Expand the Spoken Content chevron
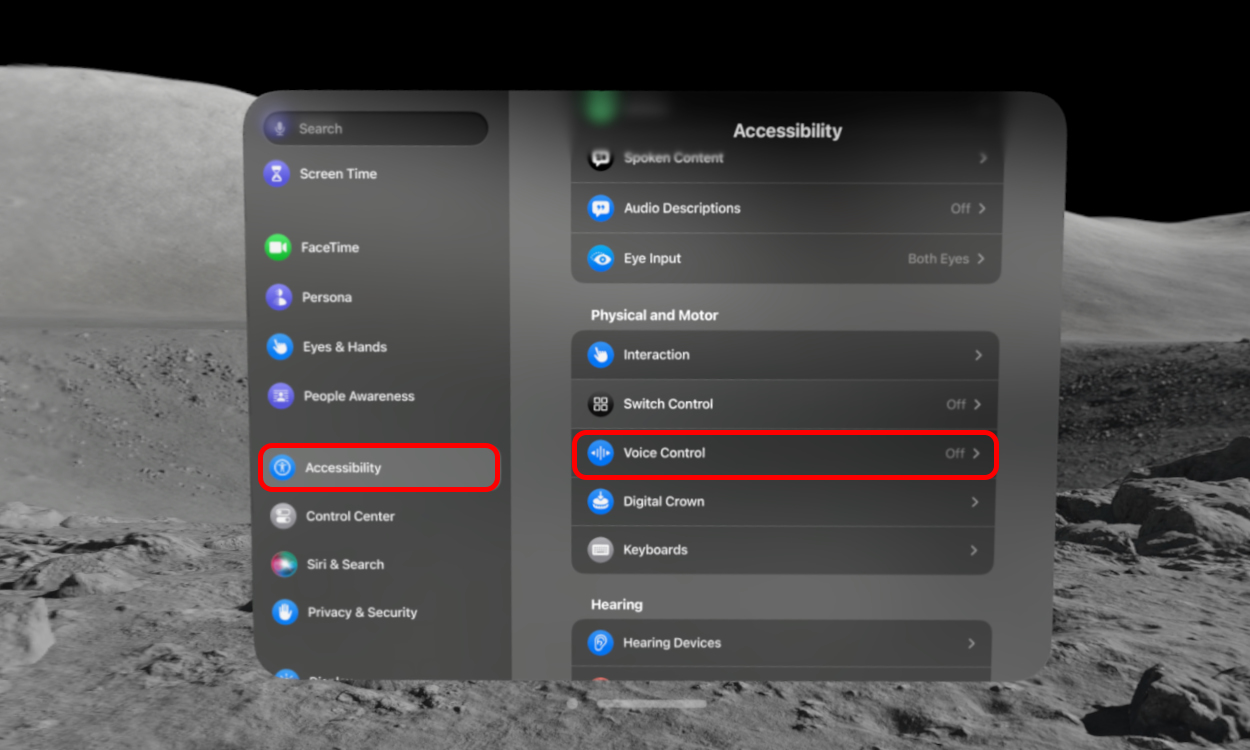This screenshot has width=1250, height=750. 981,157
